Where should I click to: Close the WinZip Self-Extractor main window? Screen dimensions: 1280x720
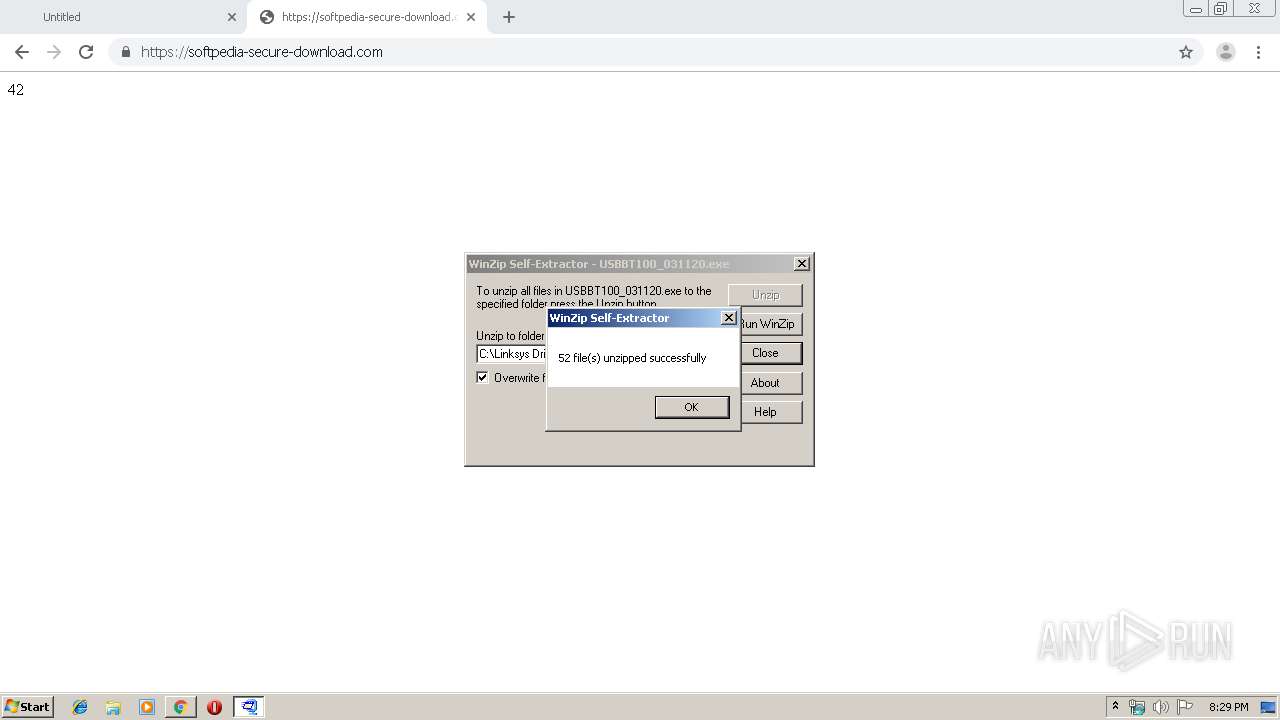tap(802, 264)
